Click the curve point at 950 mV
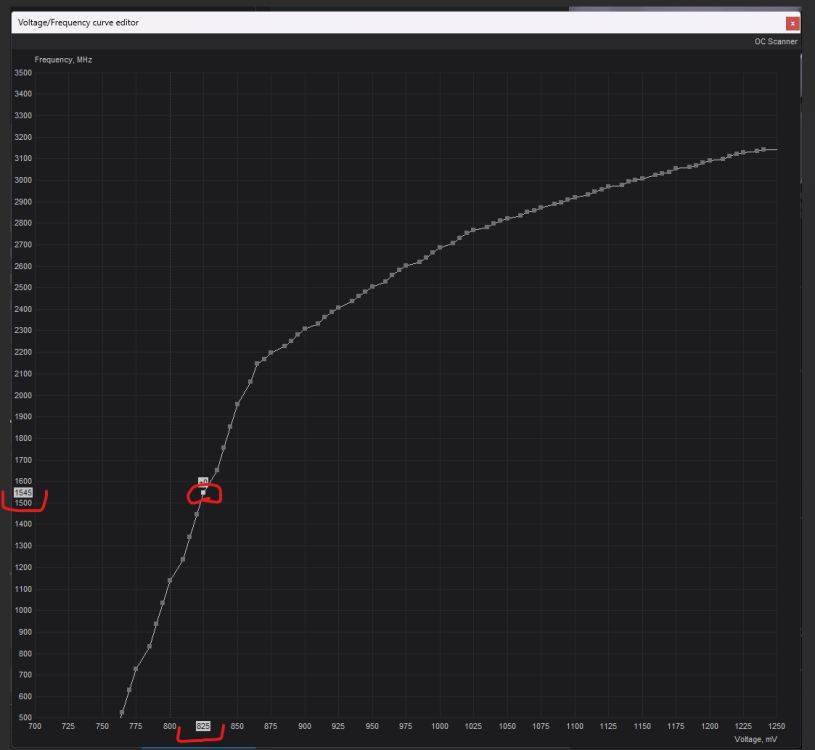The width and height of the screenshot is (815, 750). click(372, 287)
